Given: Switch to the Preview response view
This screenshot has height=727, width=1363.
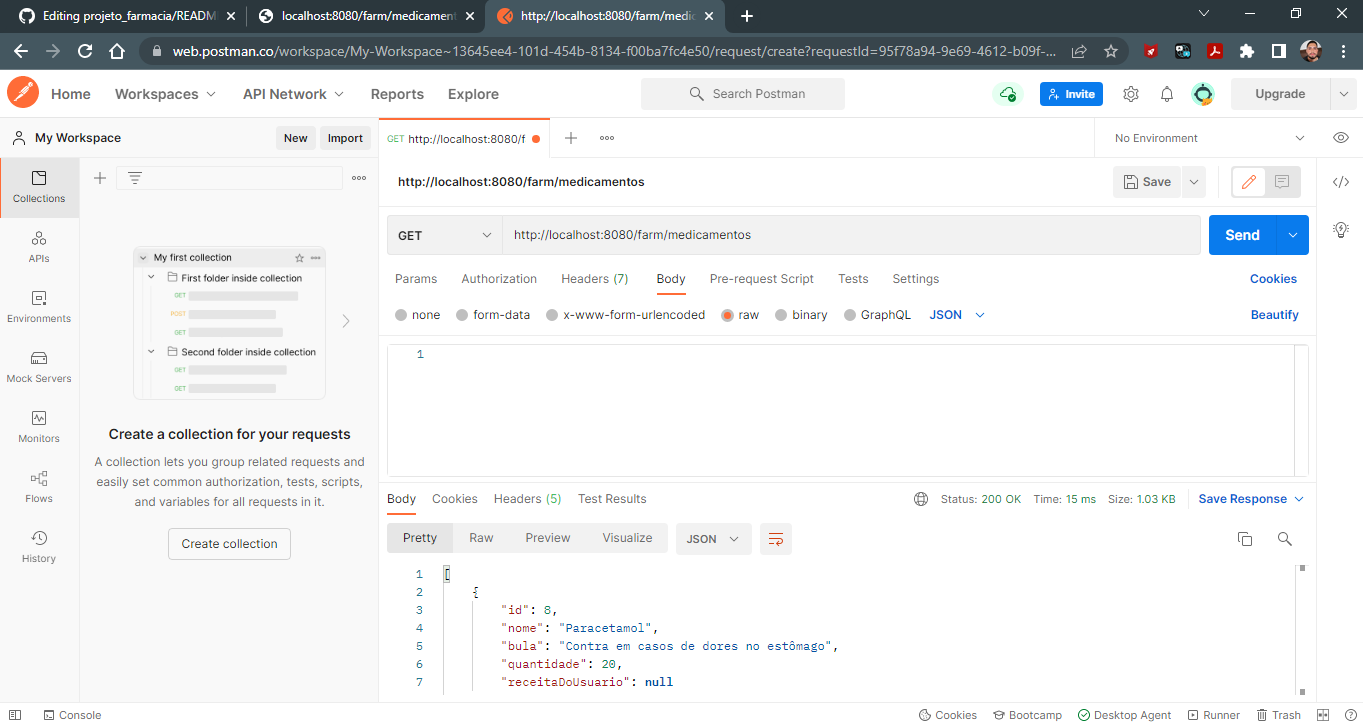Looking at the screenshot, I should 547,537.
